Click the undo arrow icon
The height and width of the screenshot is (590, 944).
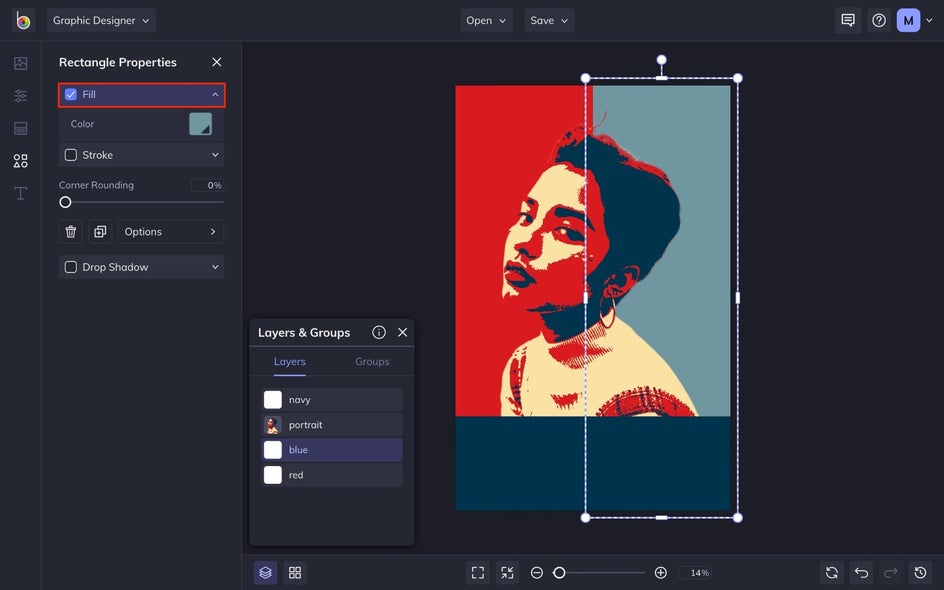point(861,573)
